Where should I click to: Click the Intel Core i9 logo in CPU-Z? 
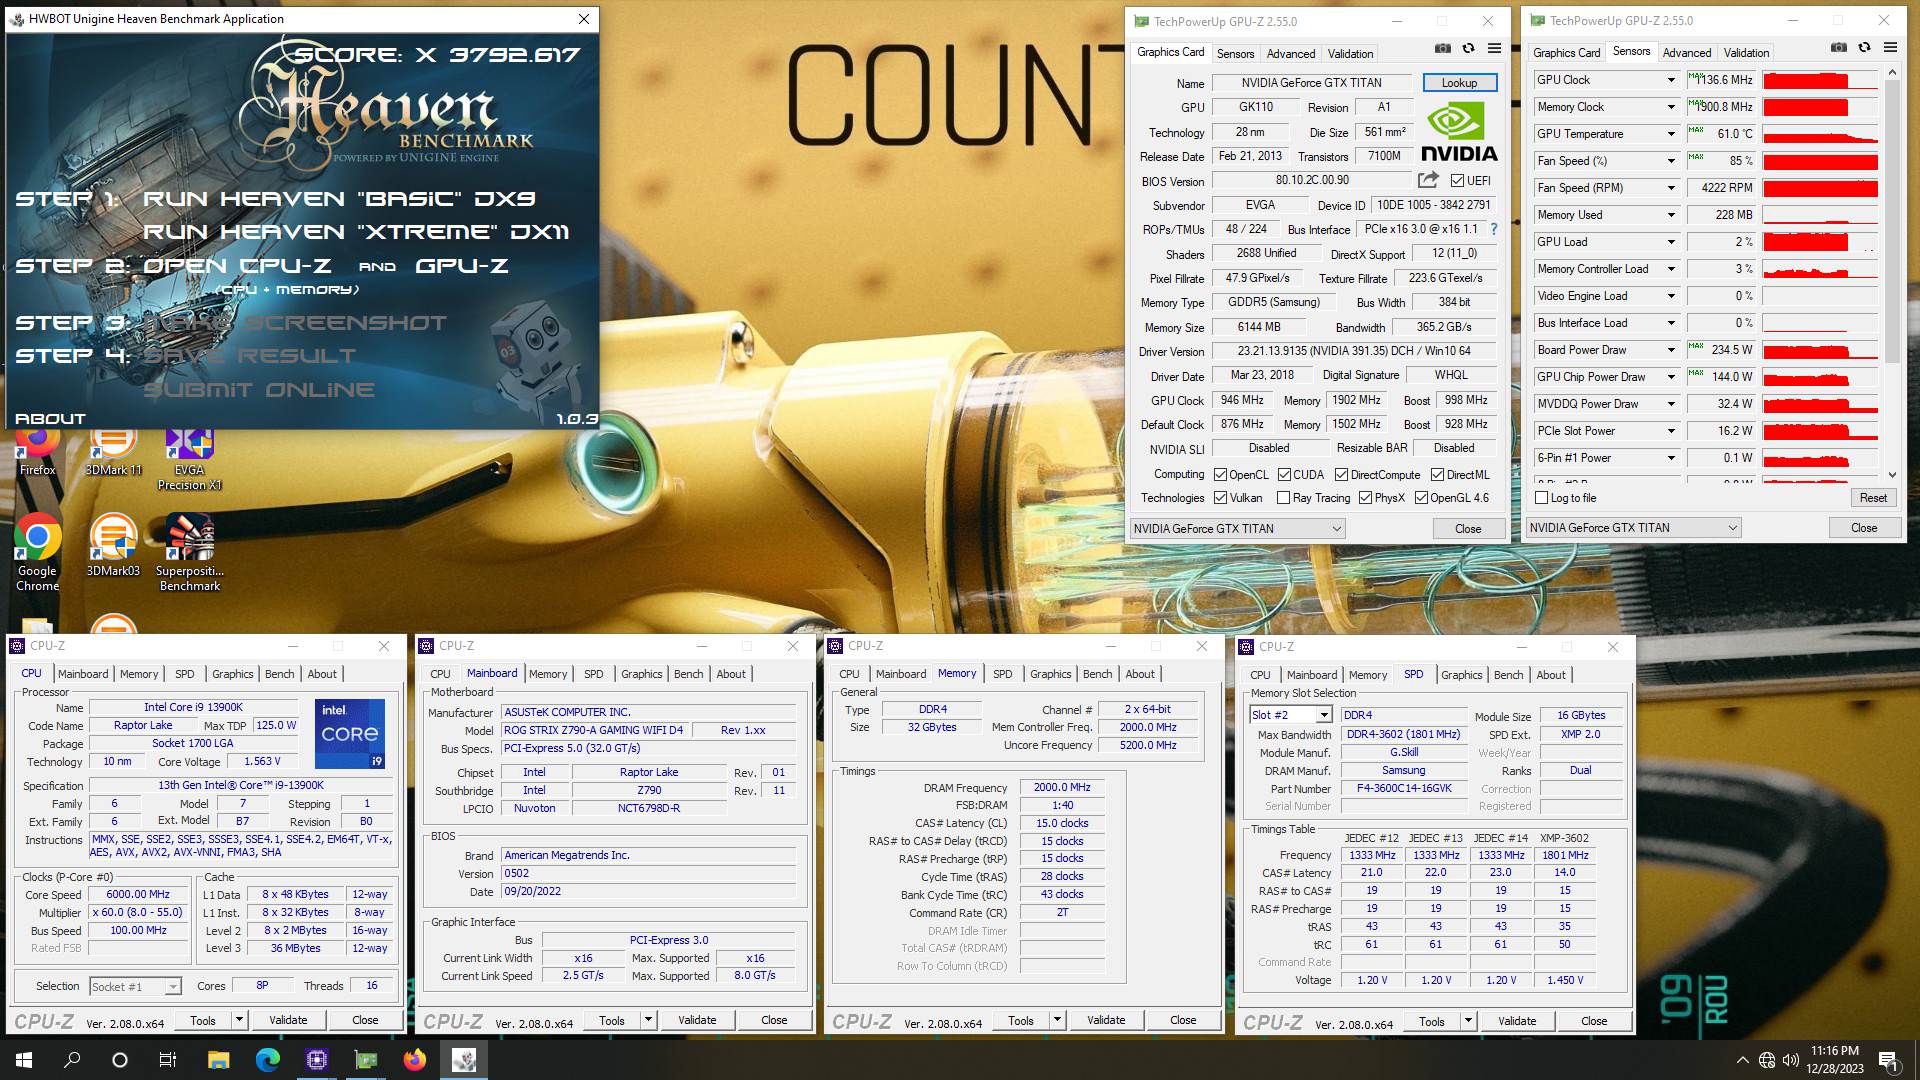coord(350,734)
